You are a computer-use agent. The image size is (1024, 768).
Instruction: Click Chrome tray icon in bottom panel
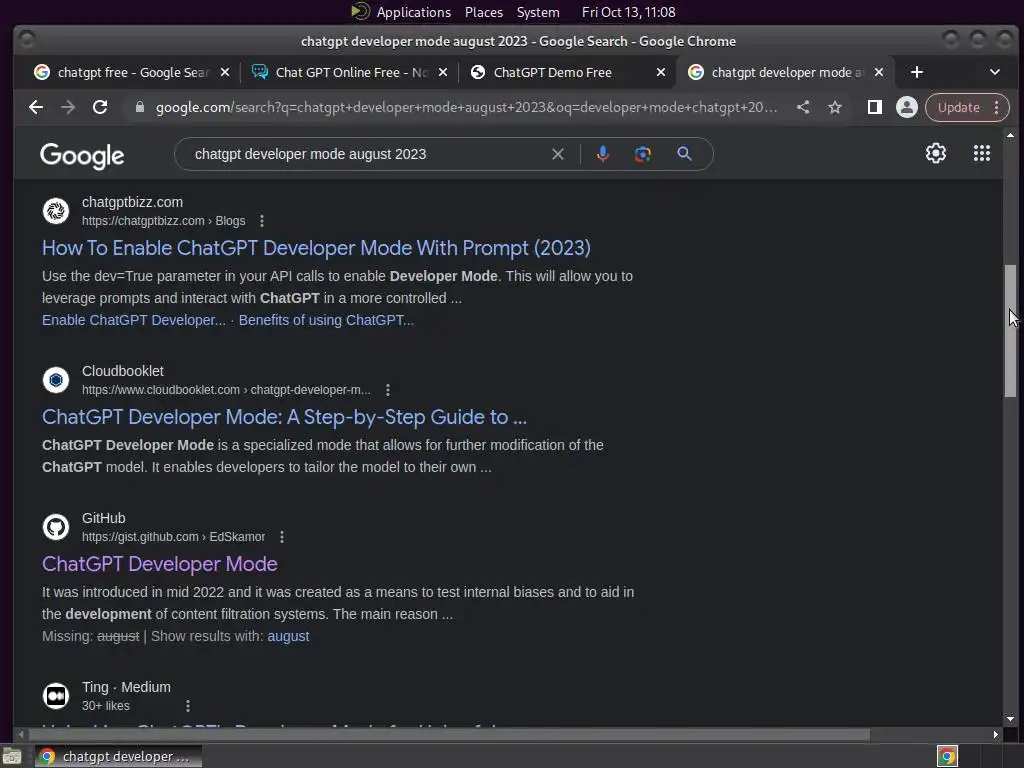(x=947, y=756)
